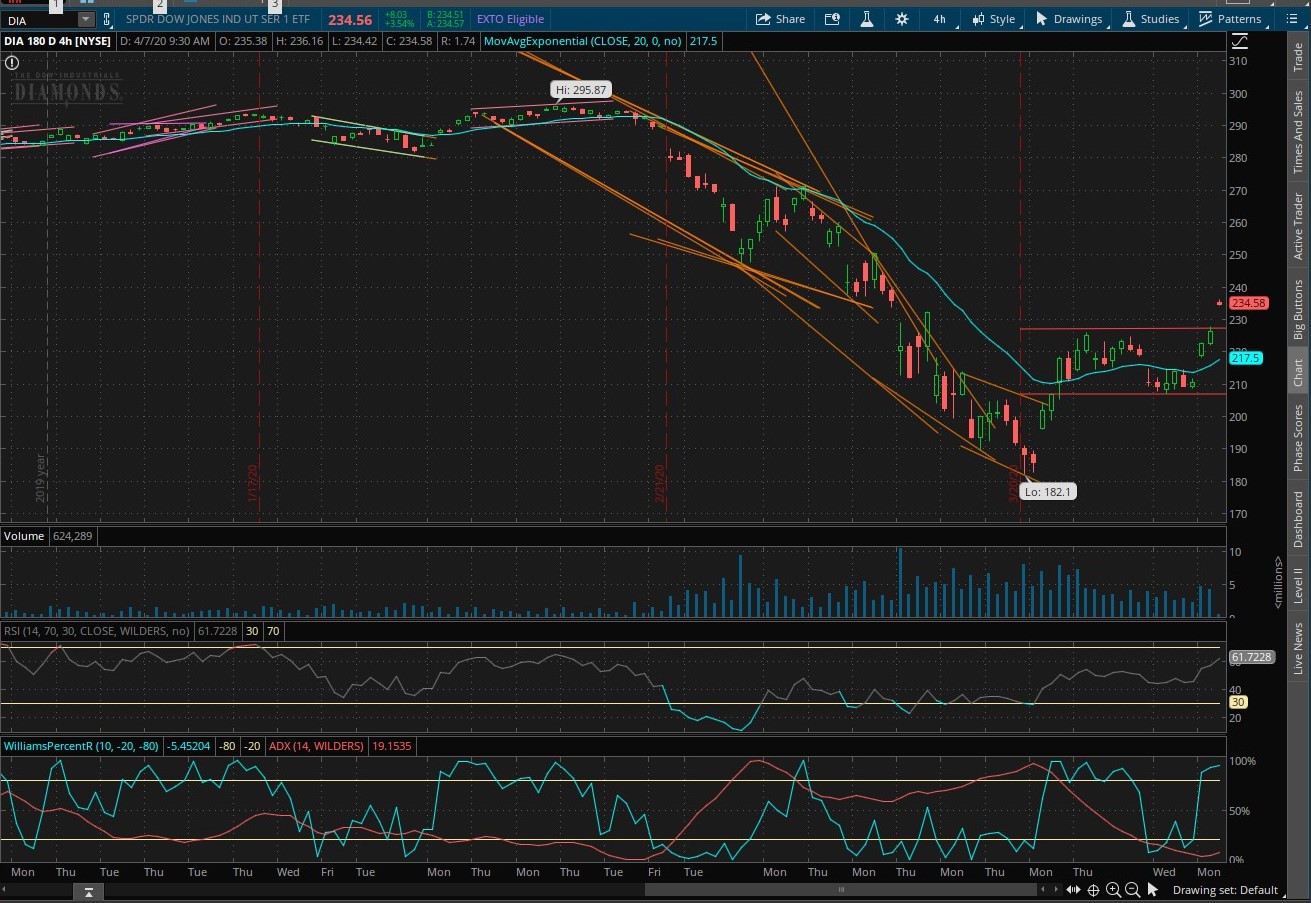Click the DIA 180 D 4h [NYSE] chart title

tap(58, 41)
